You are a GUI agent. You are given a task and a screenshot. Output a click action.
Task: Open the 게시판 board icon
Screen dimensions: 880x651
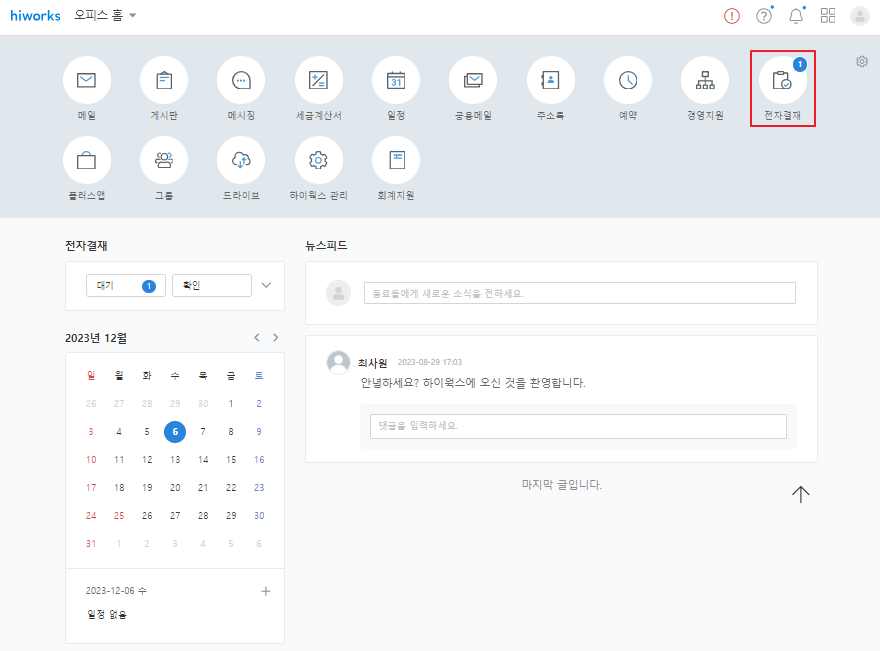pyautogui.click(x=164, y=80)
